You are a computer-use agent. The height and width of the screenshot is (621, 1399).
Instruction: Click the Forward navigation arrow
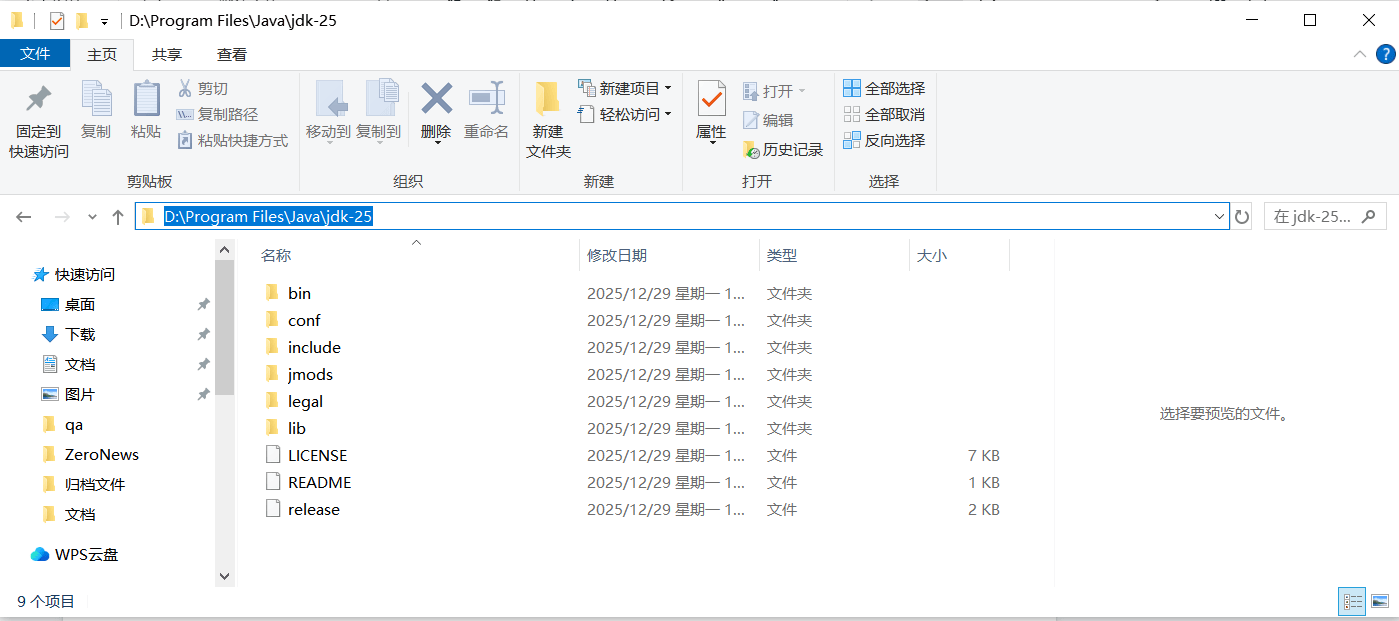point(61,216)
